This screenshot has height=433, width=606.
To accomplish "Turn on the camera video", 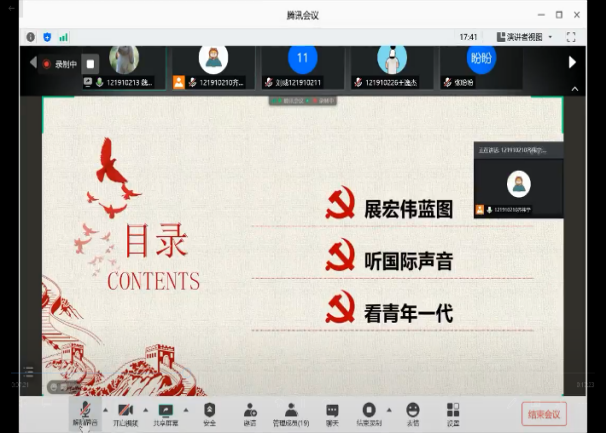I will (x=125, y=412).
